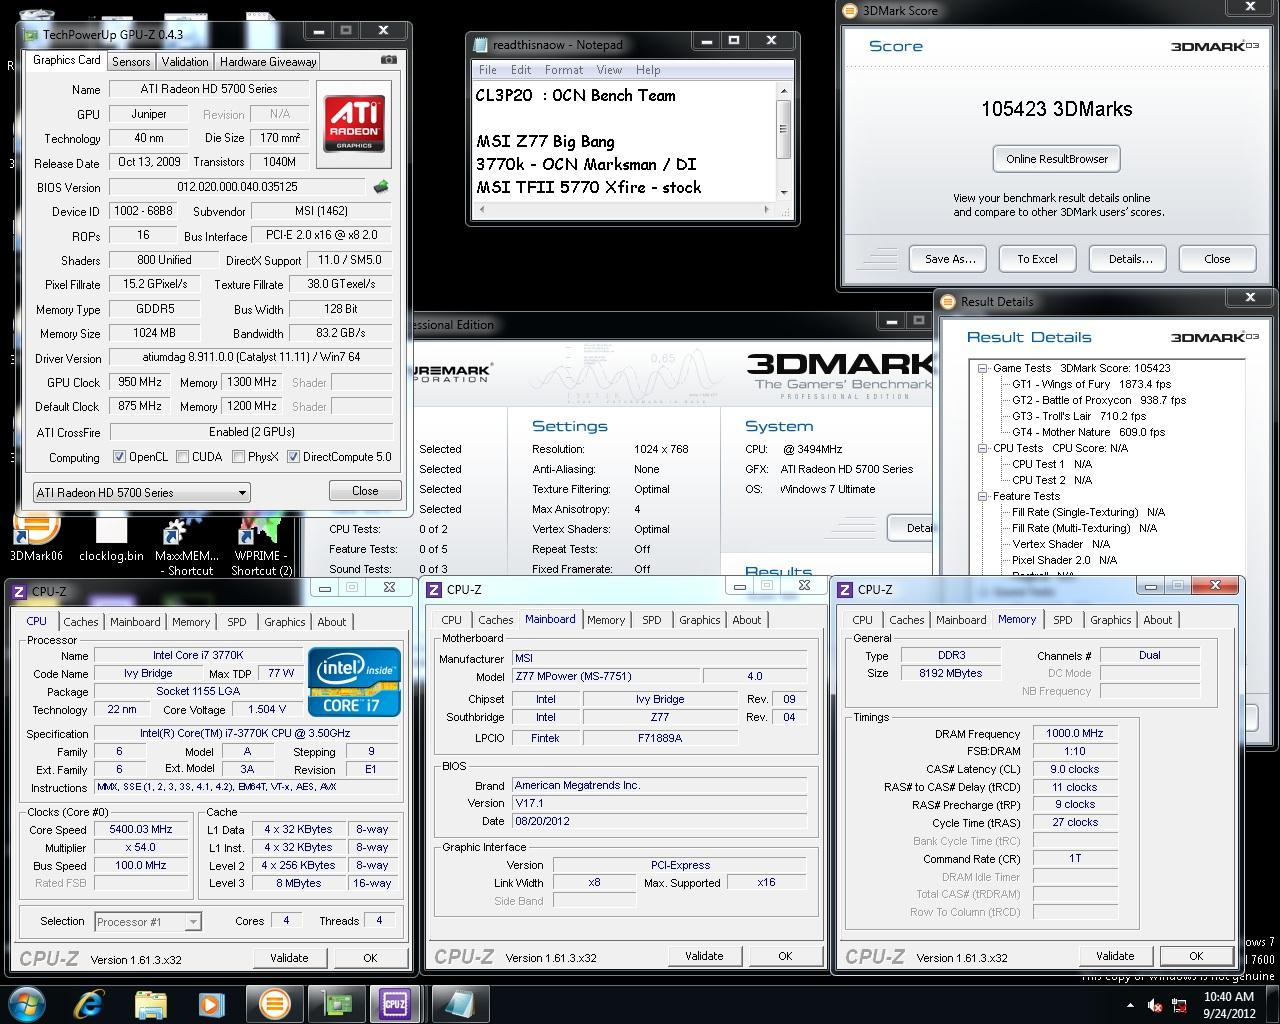Click the Result Details window title icon
1280x1024 pixels.
pos(948,301)
